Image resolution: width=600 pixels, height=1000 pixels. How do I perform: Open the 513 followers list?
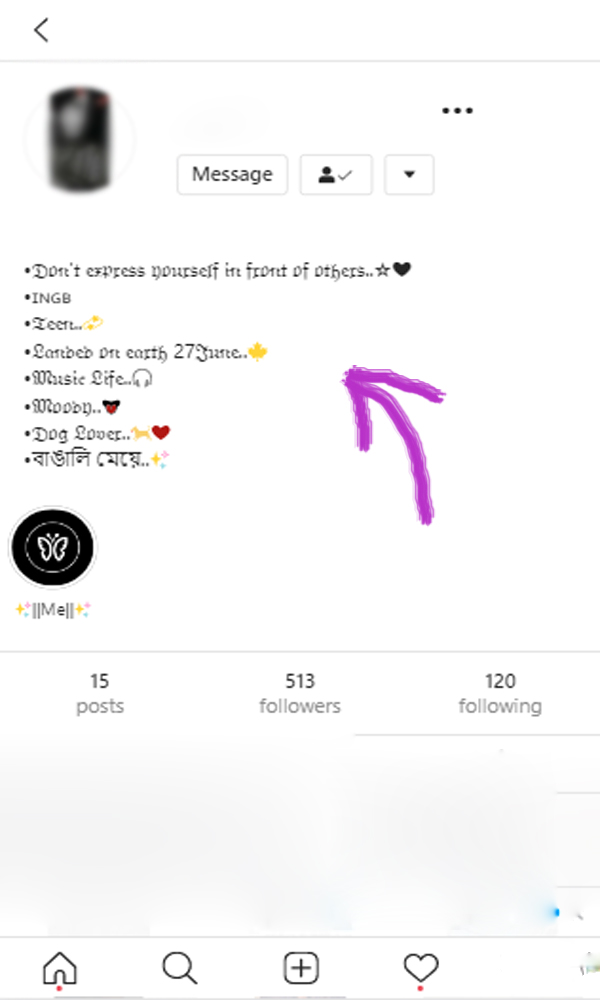[x=300, y=693]
